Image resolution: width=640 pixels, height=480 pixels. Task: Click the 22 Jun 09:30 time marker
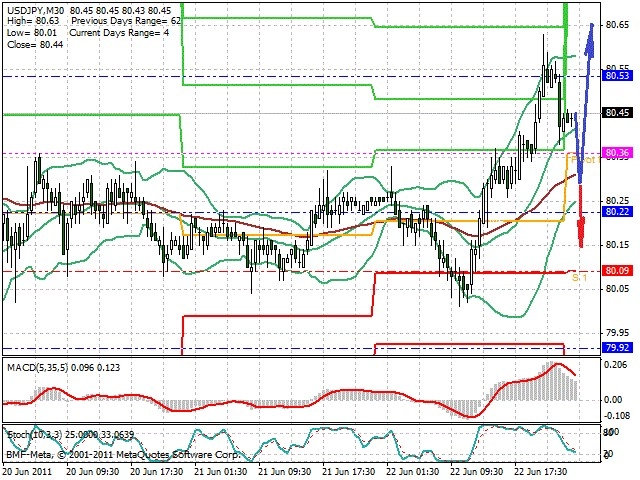477,472
